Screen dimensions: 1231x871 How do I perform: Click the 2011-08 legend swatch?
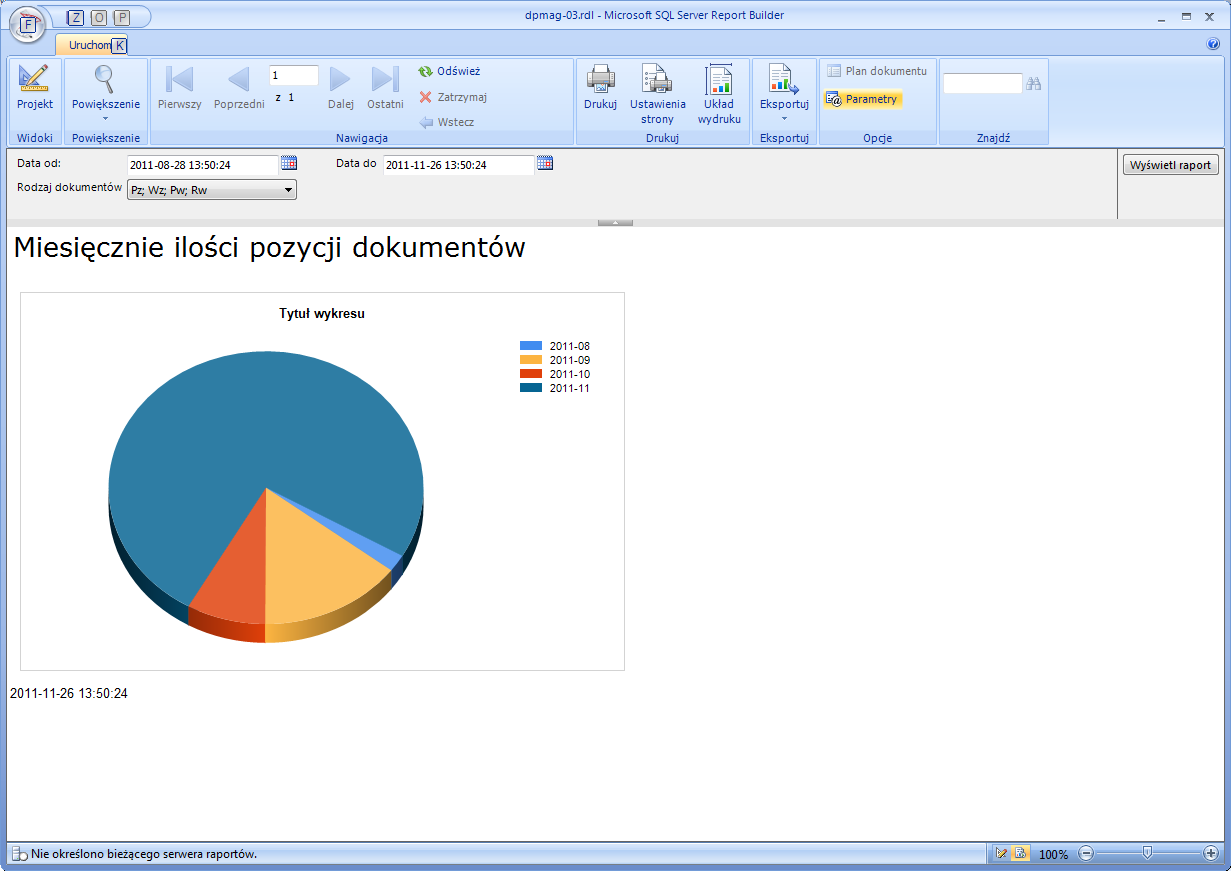[531, 346]
